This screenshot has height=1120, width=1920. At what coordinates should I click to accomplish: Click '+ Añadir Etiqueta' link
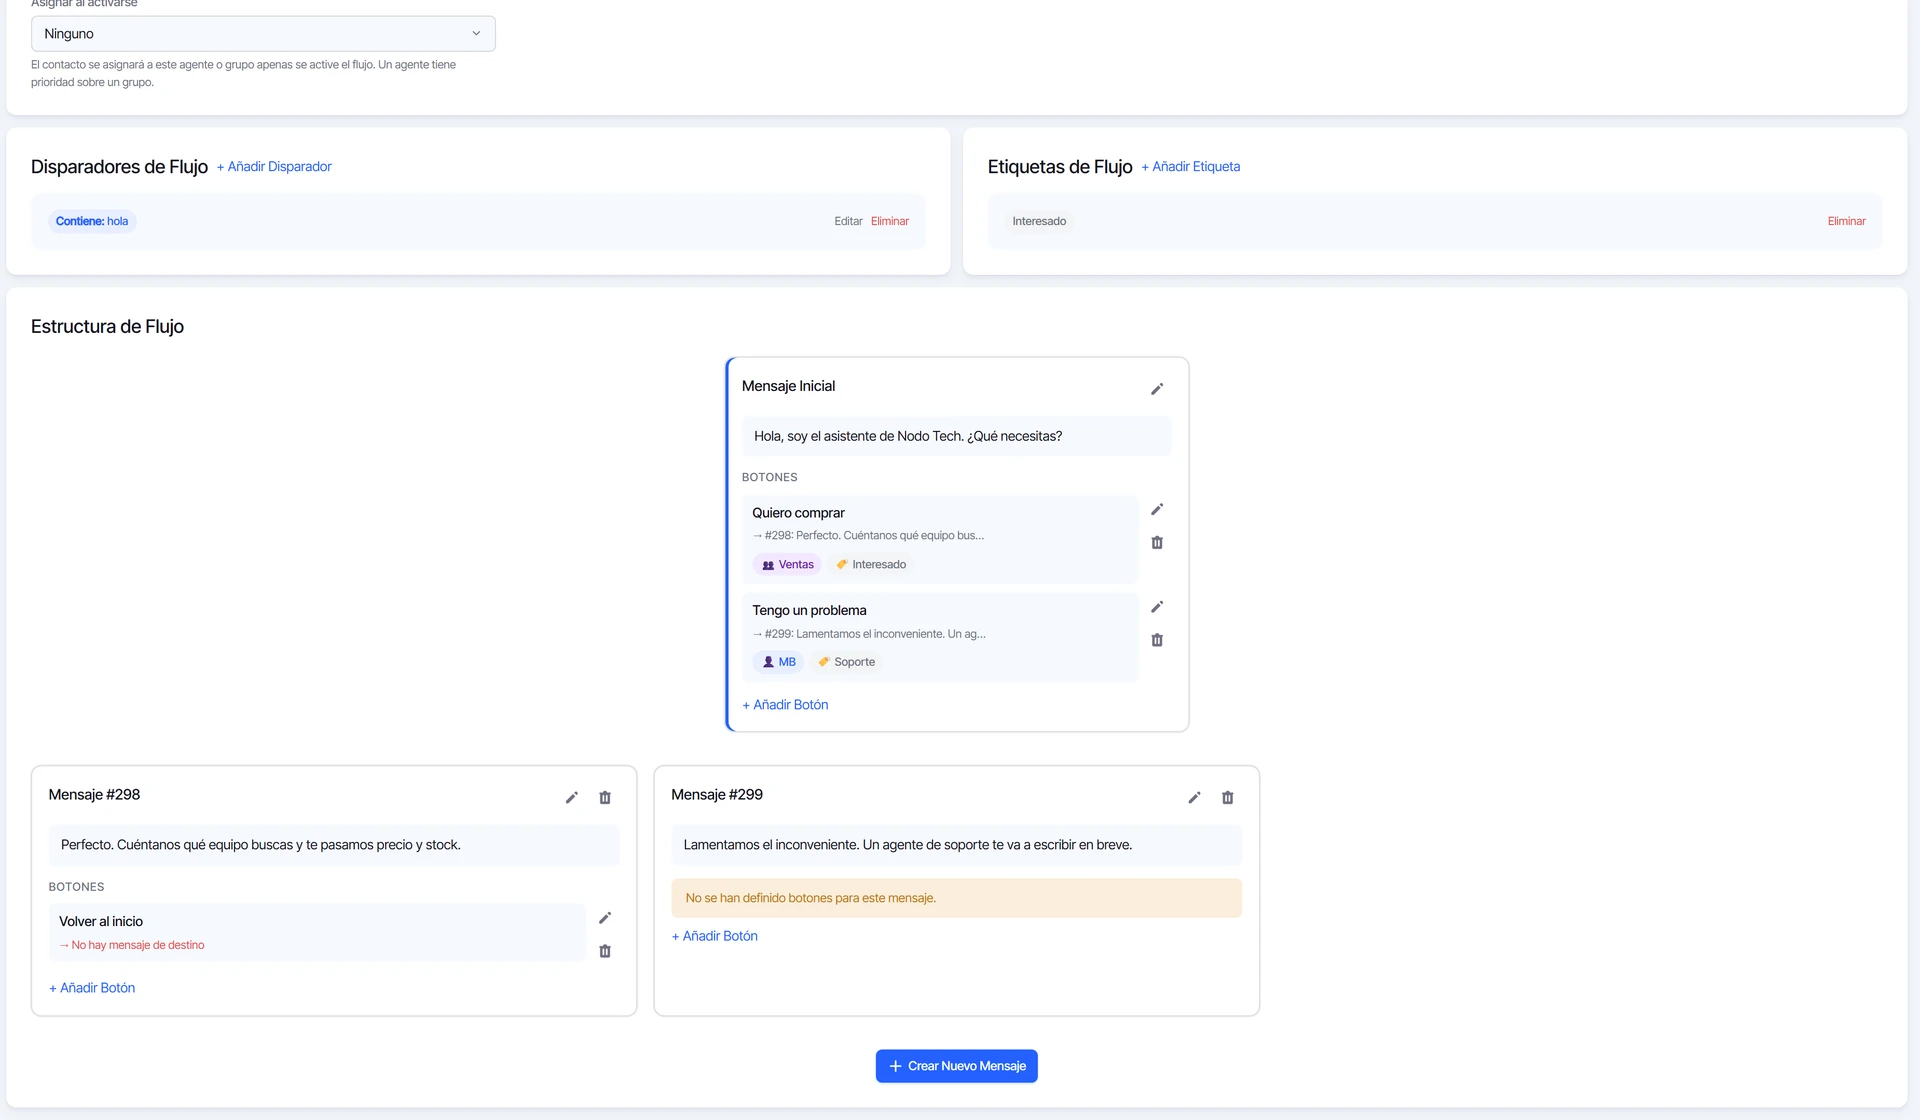[x=1190, y=167]
